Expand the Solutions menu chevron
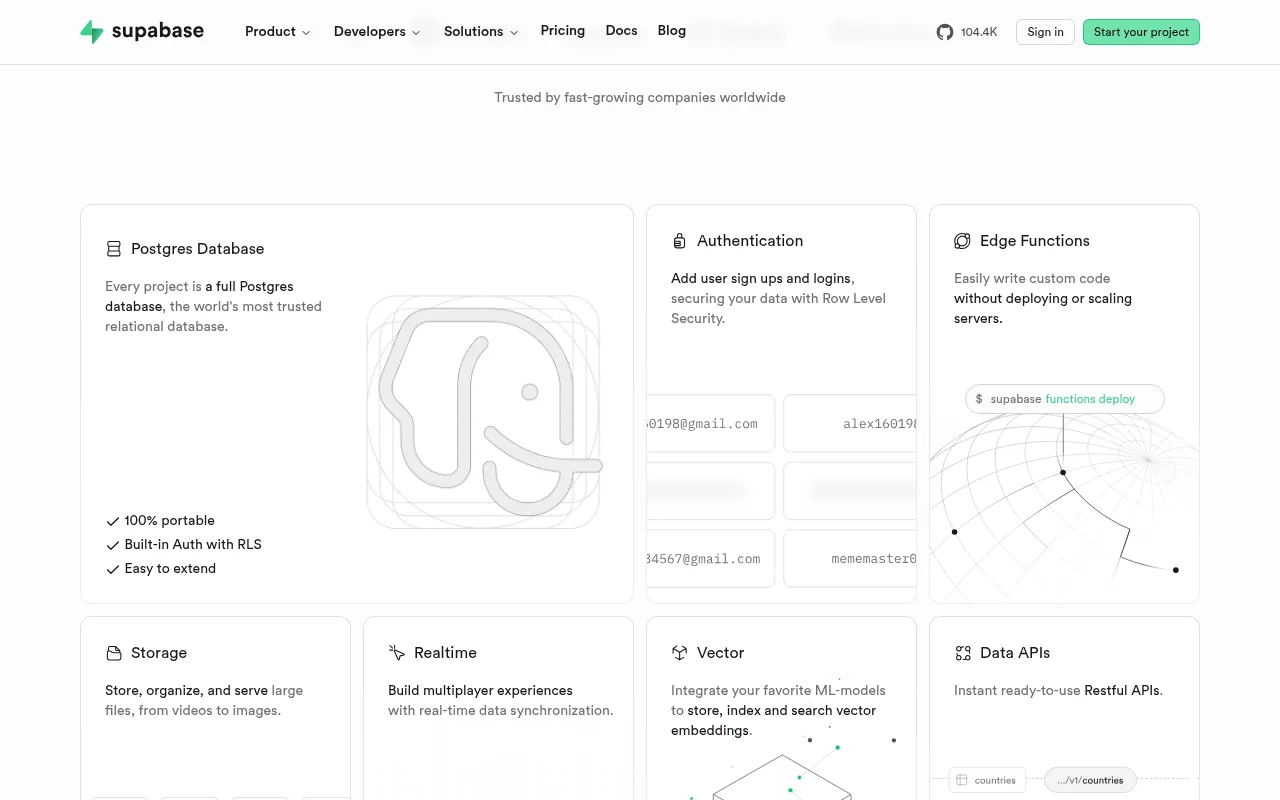This screenshot has width=1280, height=800. (x=514, y=33)
